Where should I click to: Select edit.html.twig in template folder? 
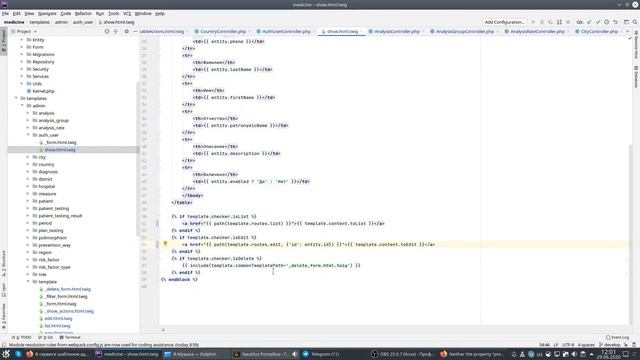point(58,318)
